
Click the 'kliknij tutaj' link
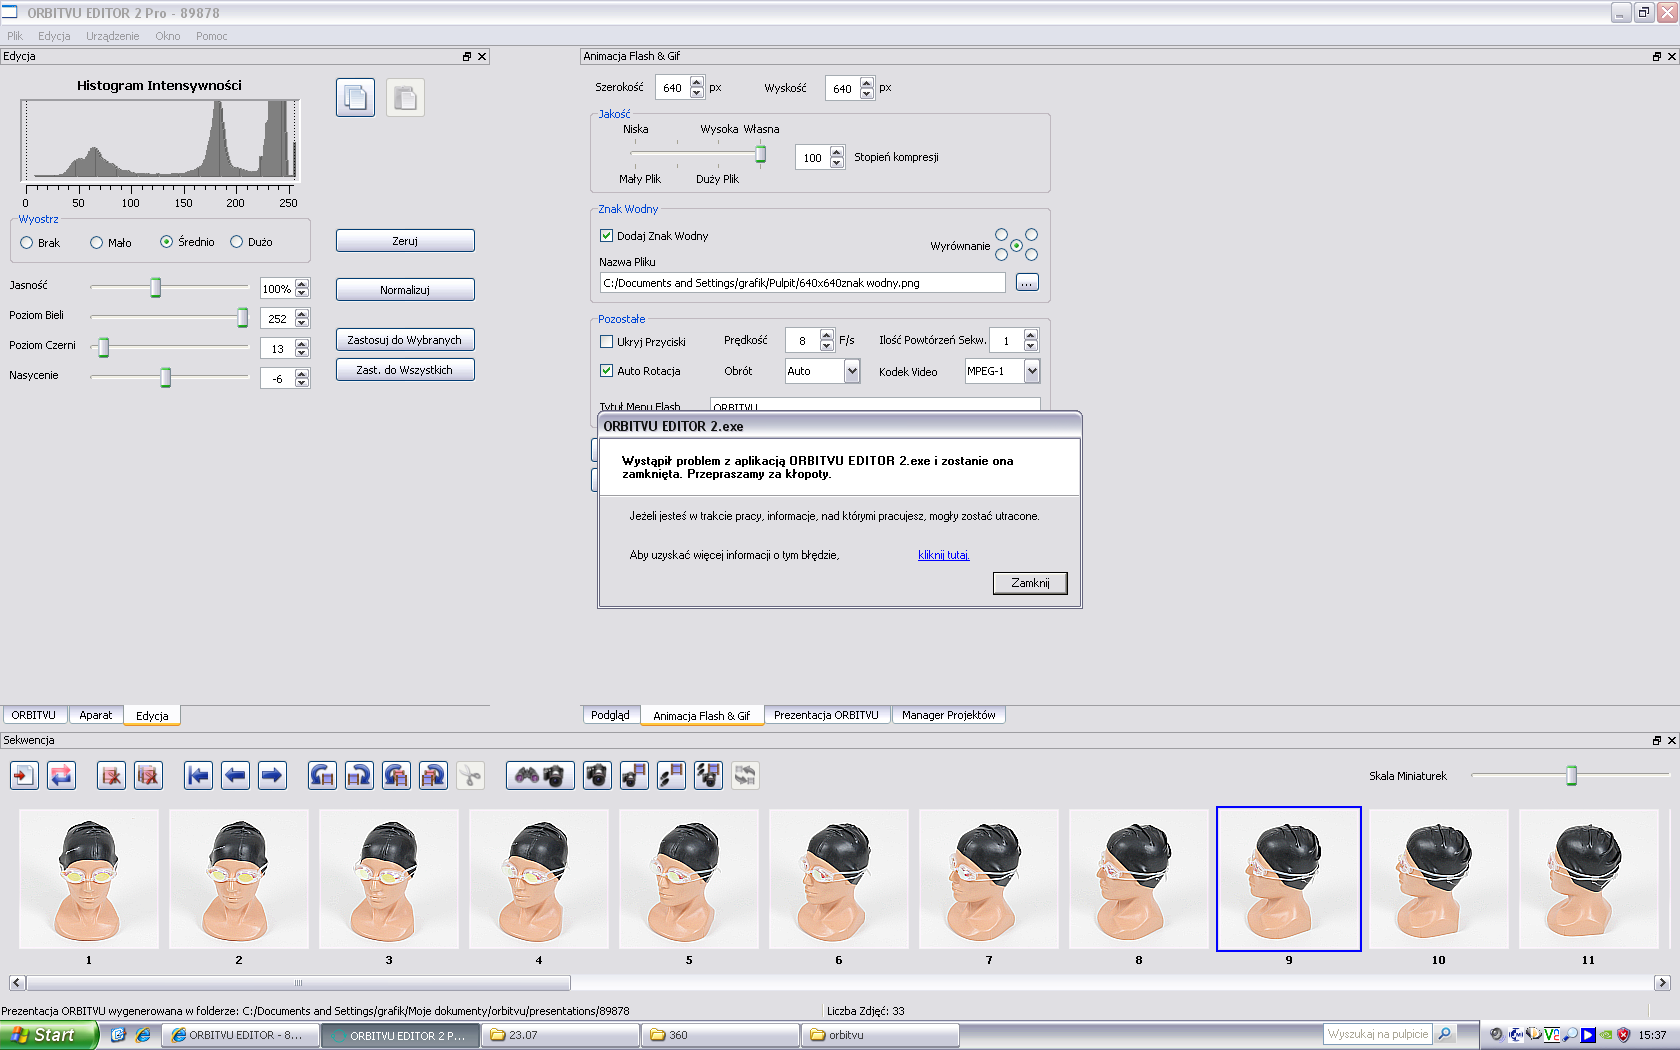tap(944, 555)
